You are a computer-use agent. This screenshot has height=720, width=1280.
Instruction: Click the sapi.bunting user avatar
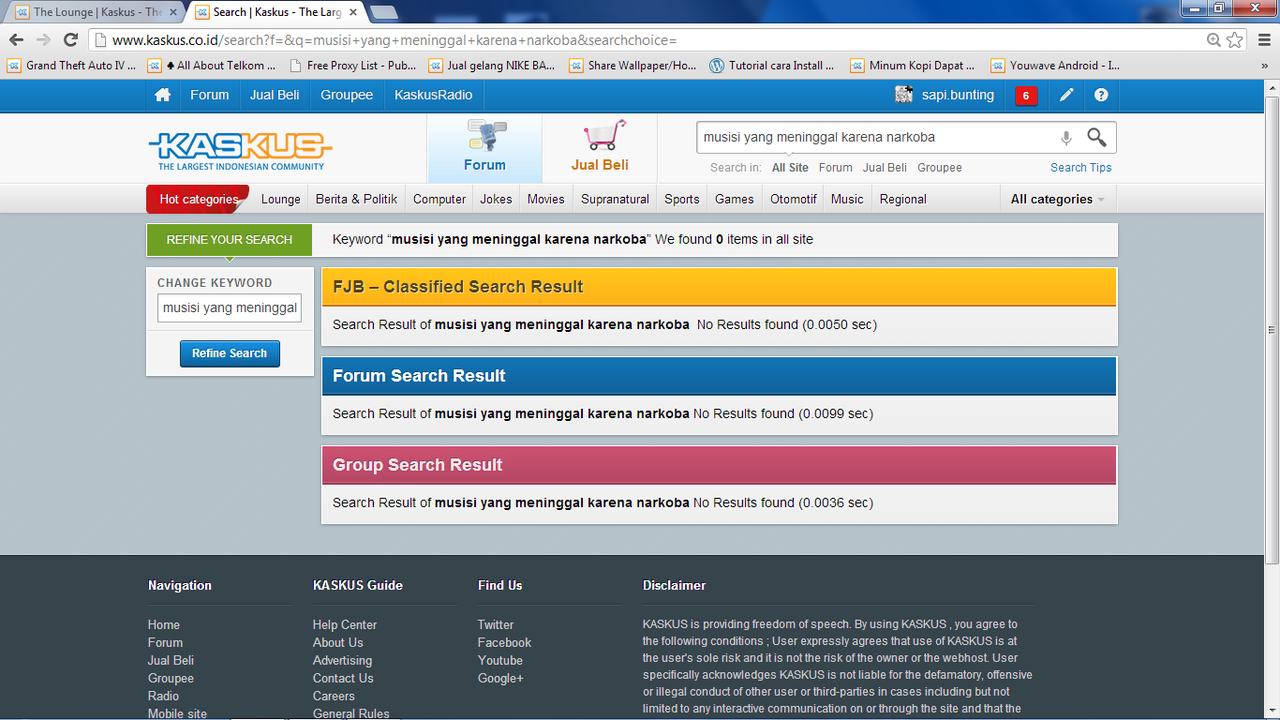904,95
